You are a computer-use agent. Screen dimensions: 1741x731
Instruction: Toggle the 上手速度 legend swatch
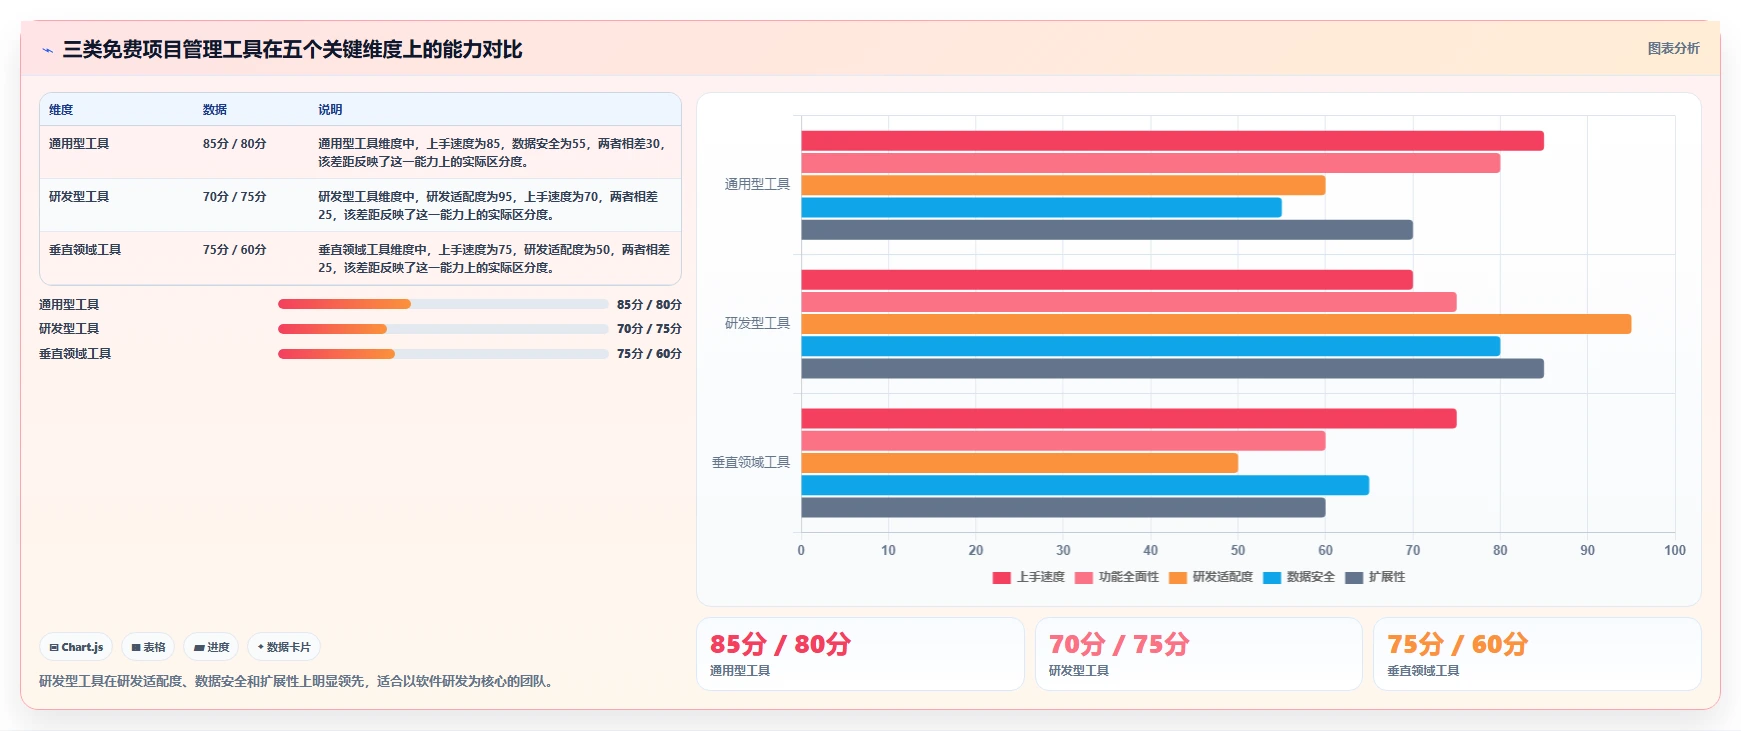[x=1001, y=577]
